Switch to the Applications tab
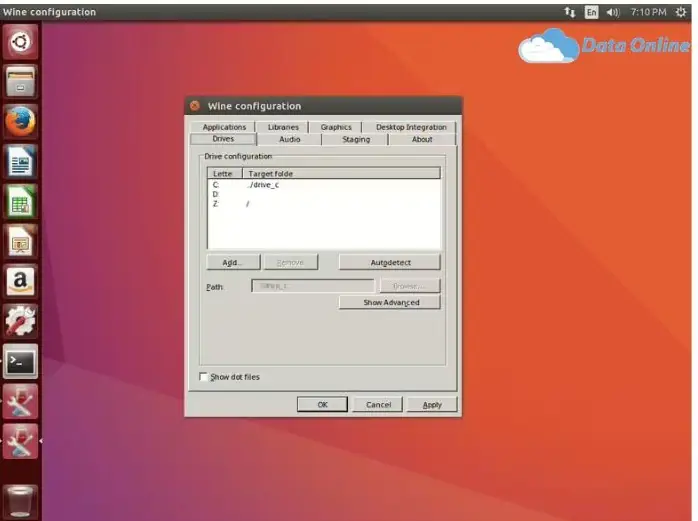 [x=224, y=127]
